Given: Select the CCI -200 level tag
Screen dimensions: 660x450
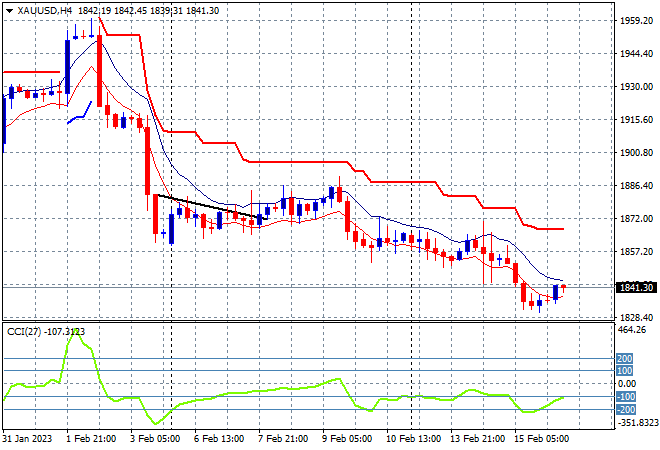Looking at the screenshot, I should 626,410.
